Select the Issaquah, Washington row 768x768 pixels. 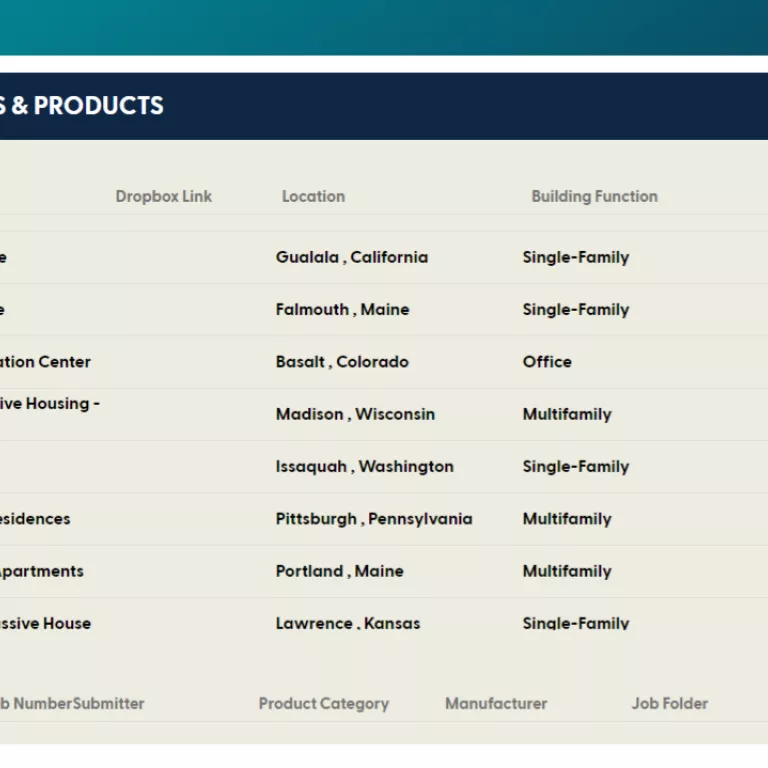364,466
